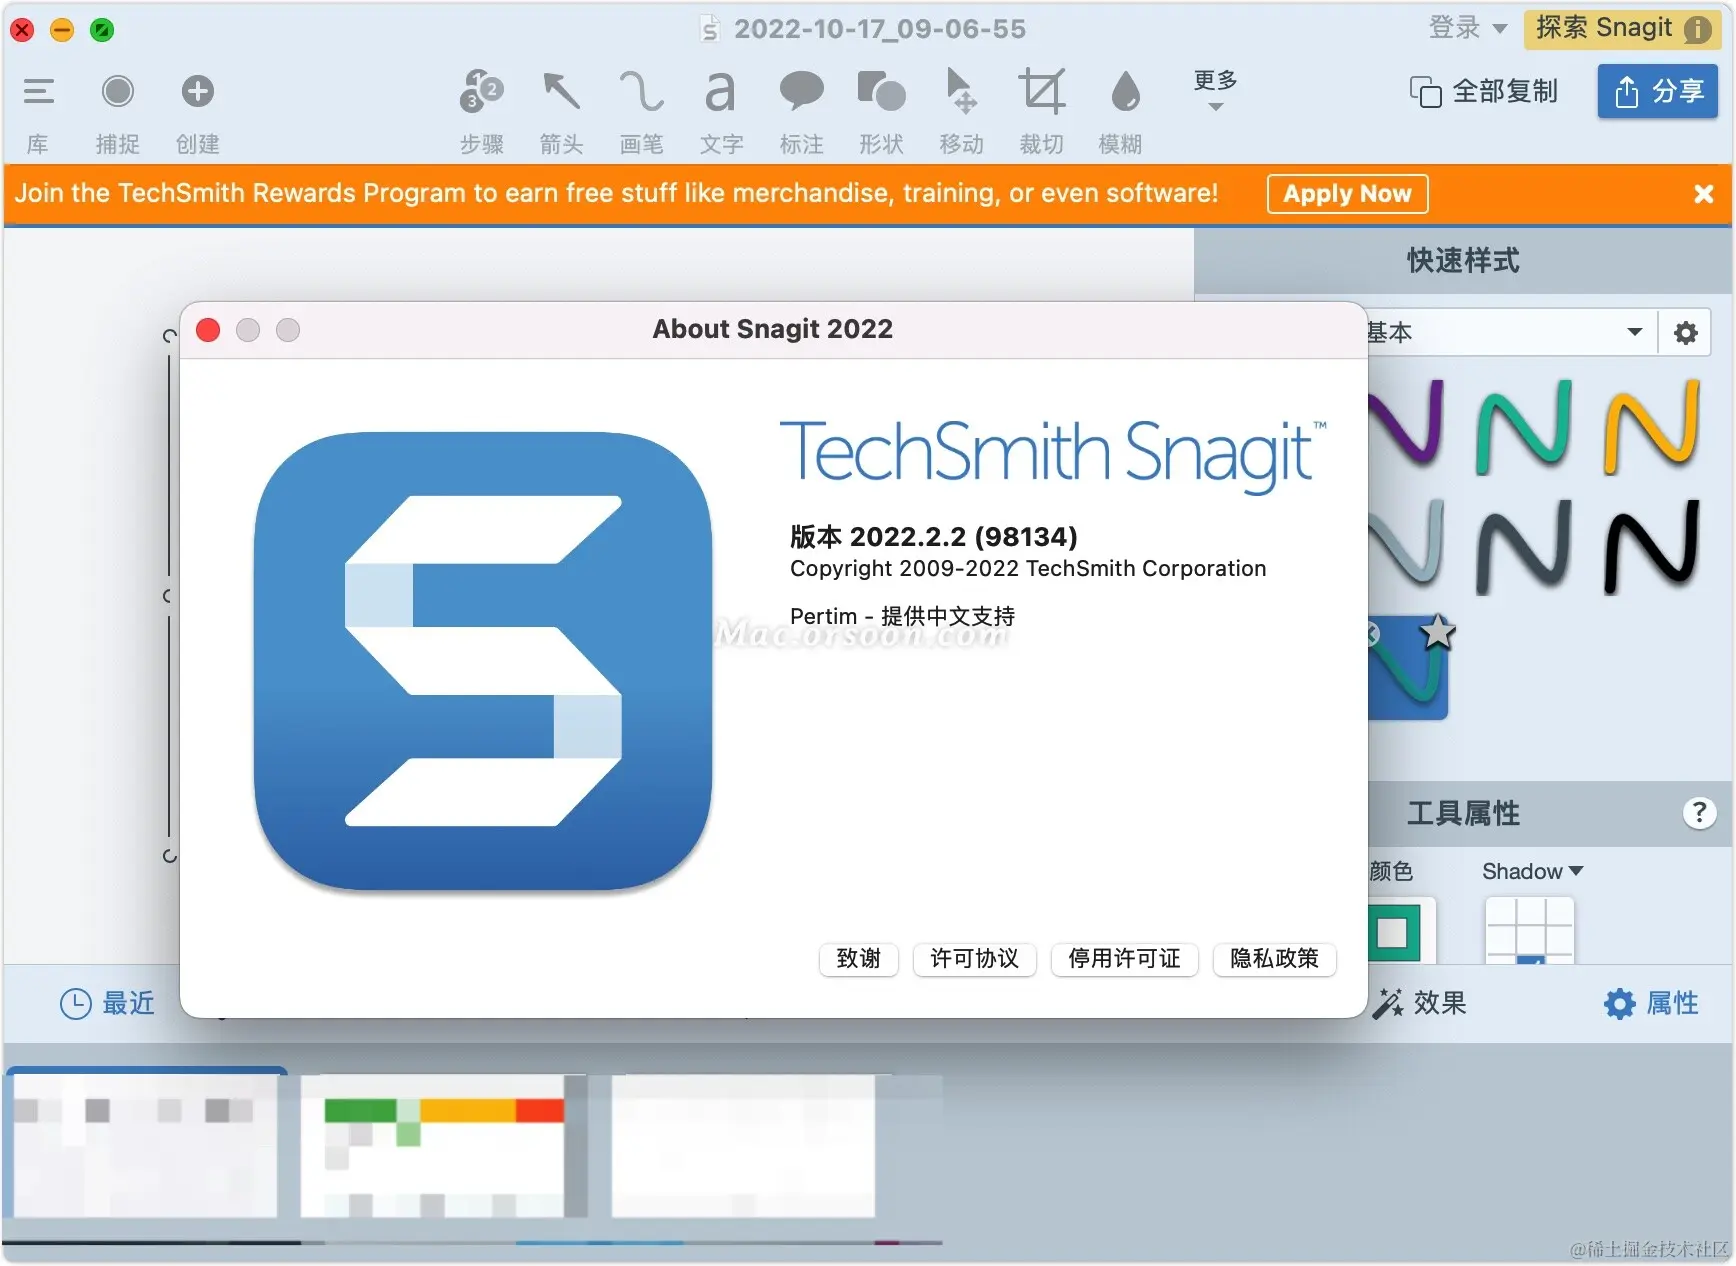Select the 步骤 step tool
Image resolution: width=1736 pixels, height=1266 pixels.
click(x=481, y=92)
